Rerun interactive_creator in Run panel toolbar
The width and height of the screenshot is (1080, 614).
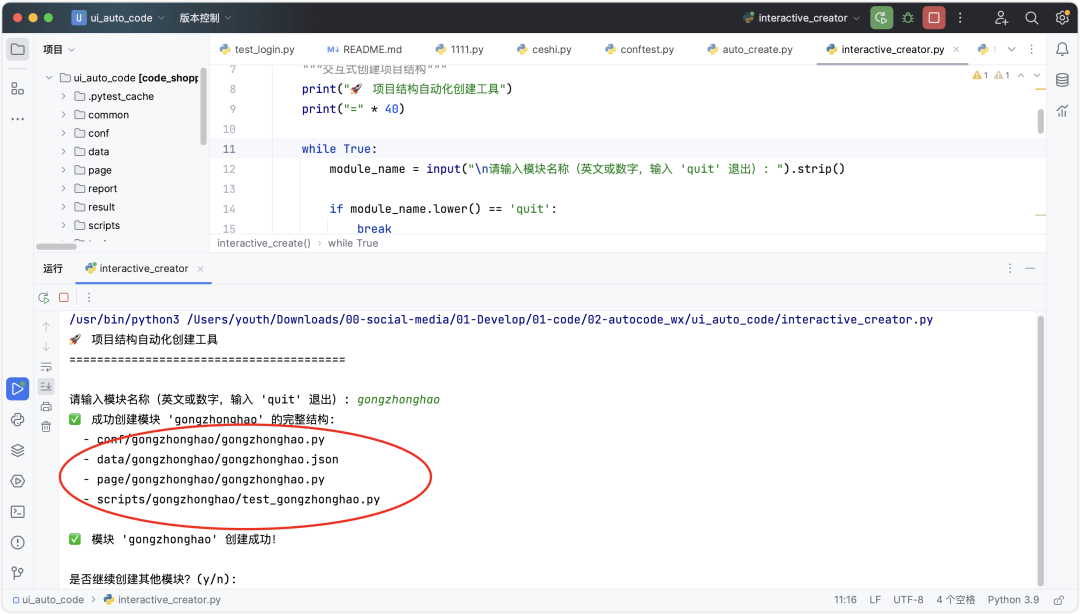pyautogui.click(x=43, y=298)
